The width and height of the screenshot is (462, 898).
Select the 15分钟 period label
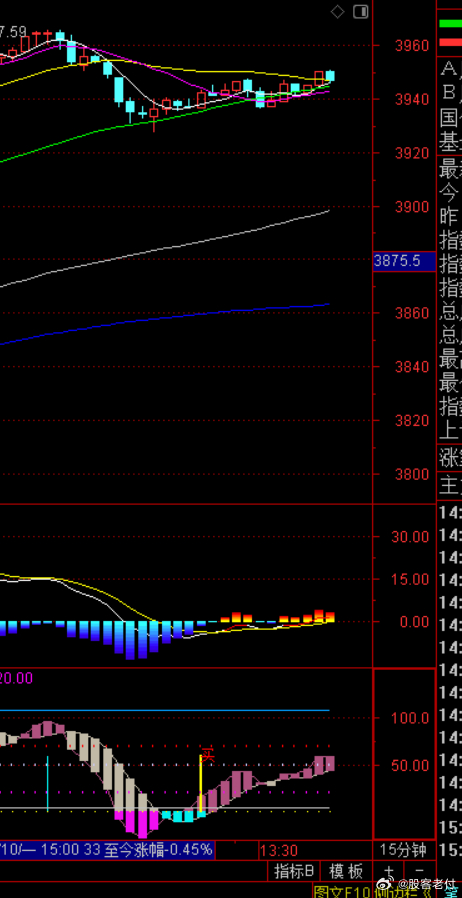tap(403, 850)
